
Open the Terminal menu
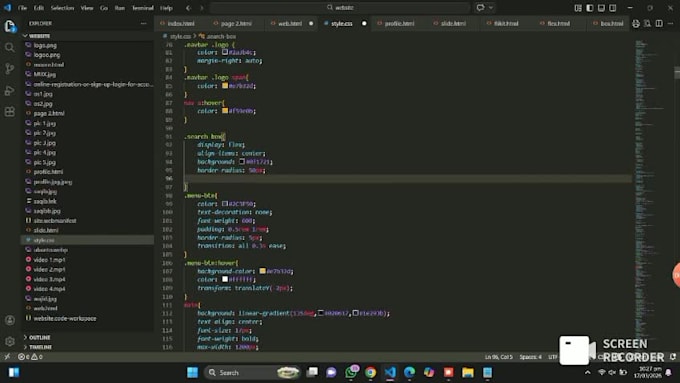tap(142, 8)
